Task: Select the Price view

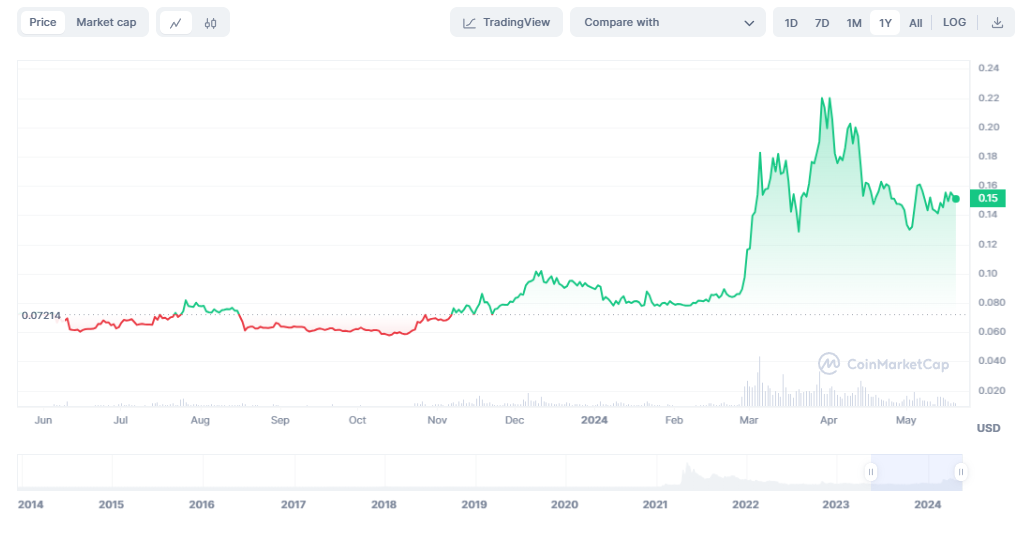Action: pos(43,22)
